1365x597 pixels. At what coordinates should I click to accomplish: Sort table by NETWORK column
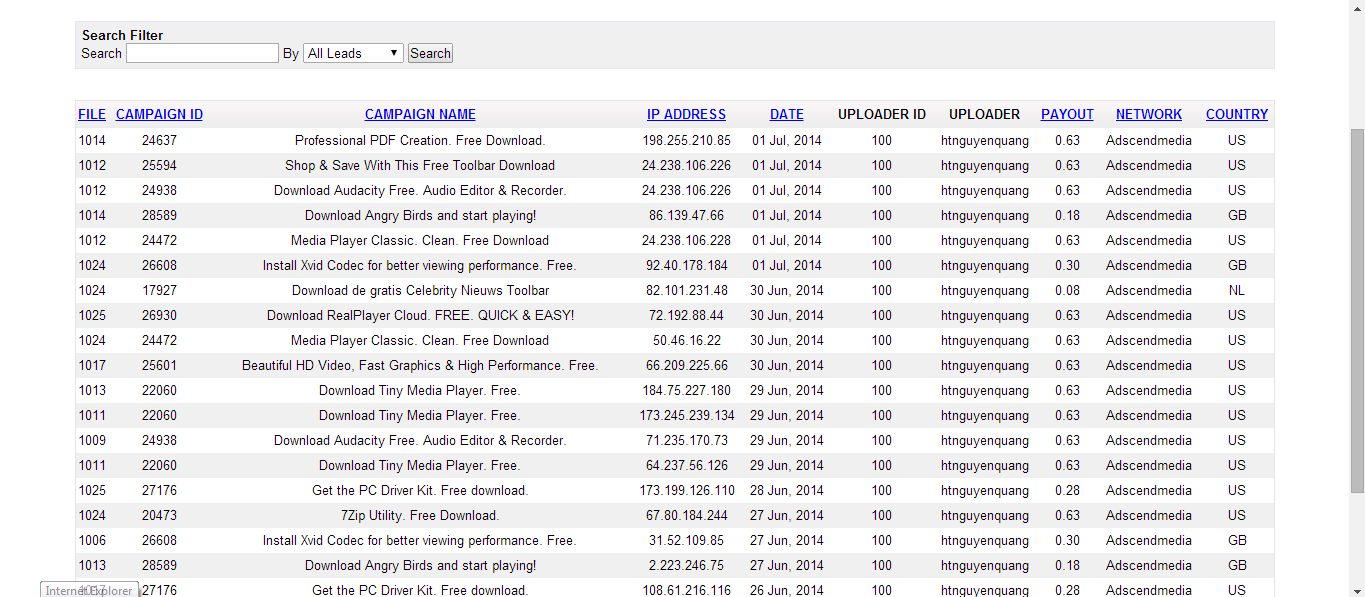point(1148,114)
